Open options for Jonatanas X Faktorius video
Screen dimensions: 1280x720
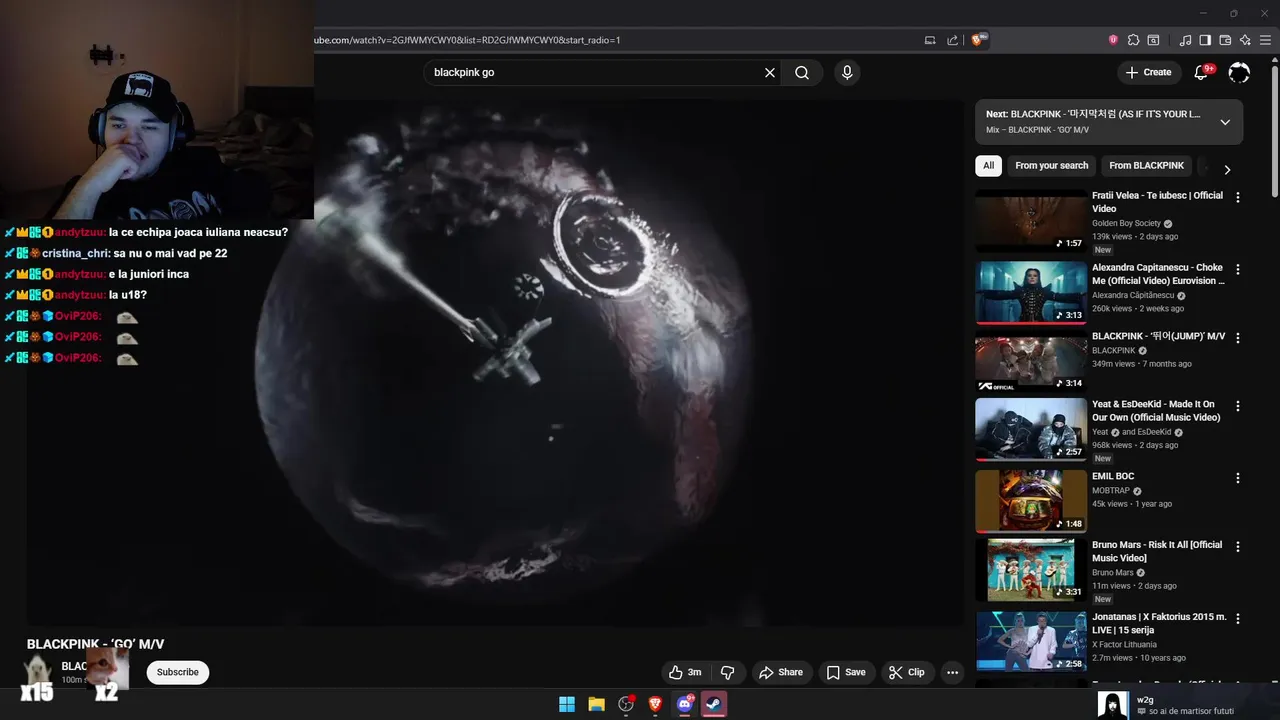(1238, 618)
